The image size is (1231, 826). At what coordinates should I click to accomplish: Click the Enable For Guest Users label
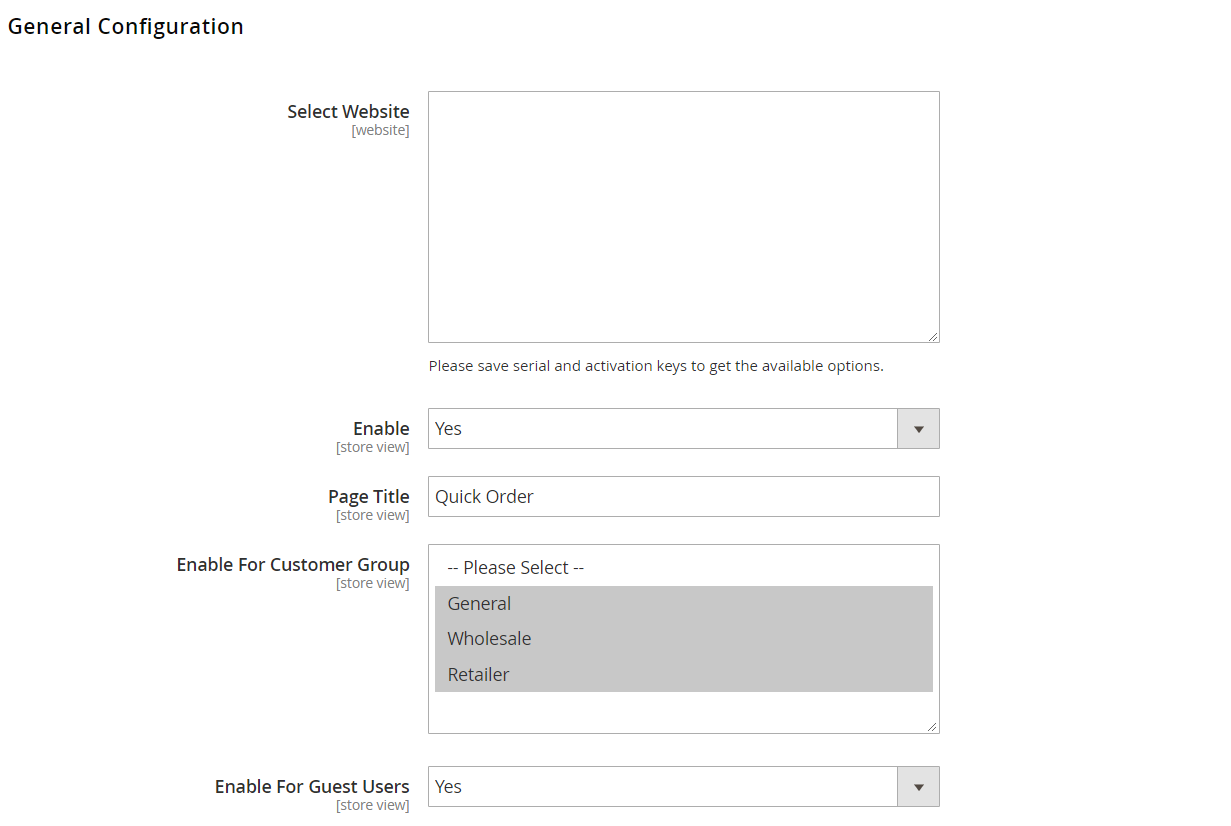coord(312,786)
